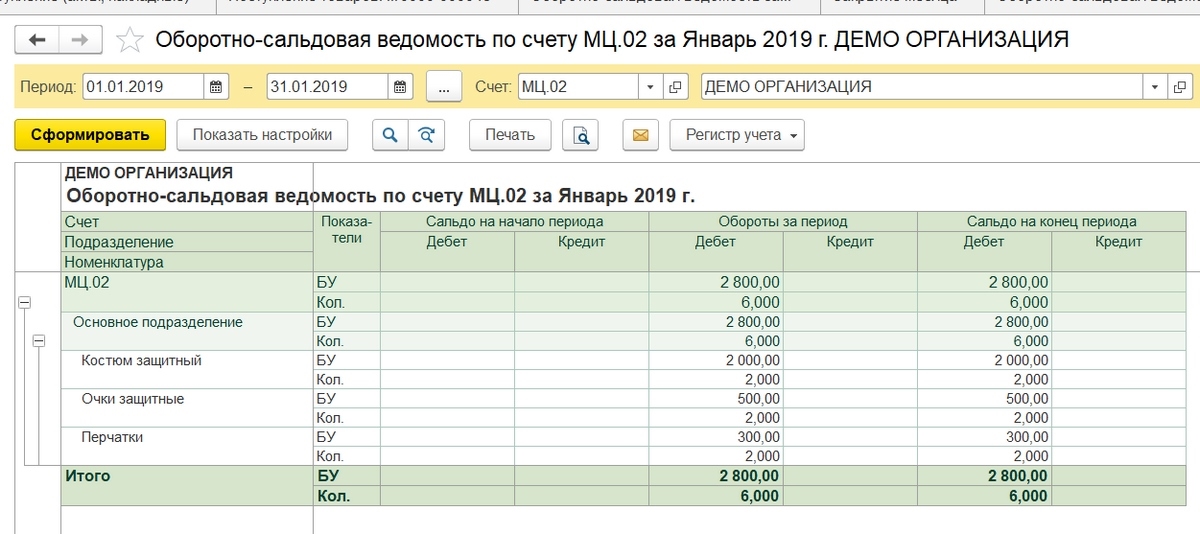
Task: Open the Счет МЦ.02 dropdown arrow
Action: (652, 87)
